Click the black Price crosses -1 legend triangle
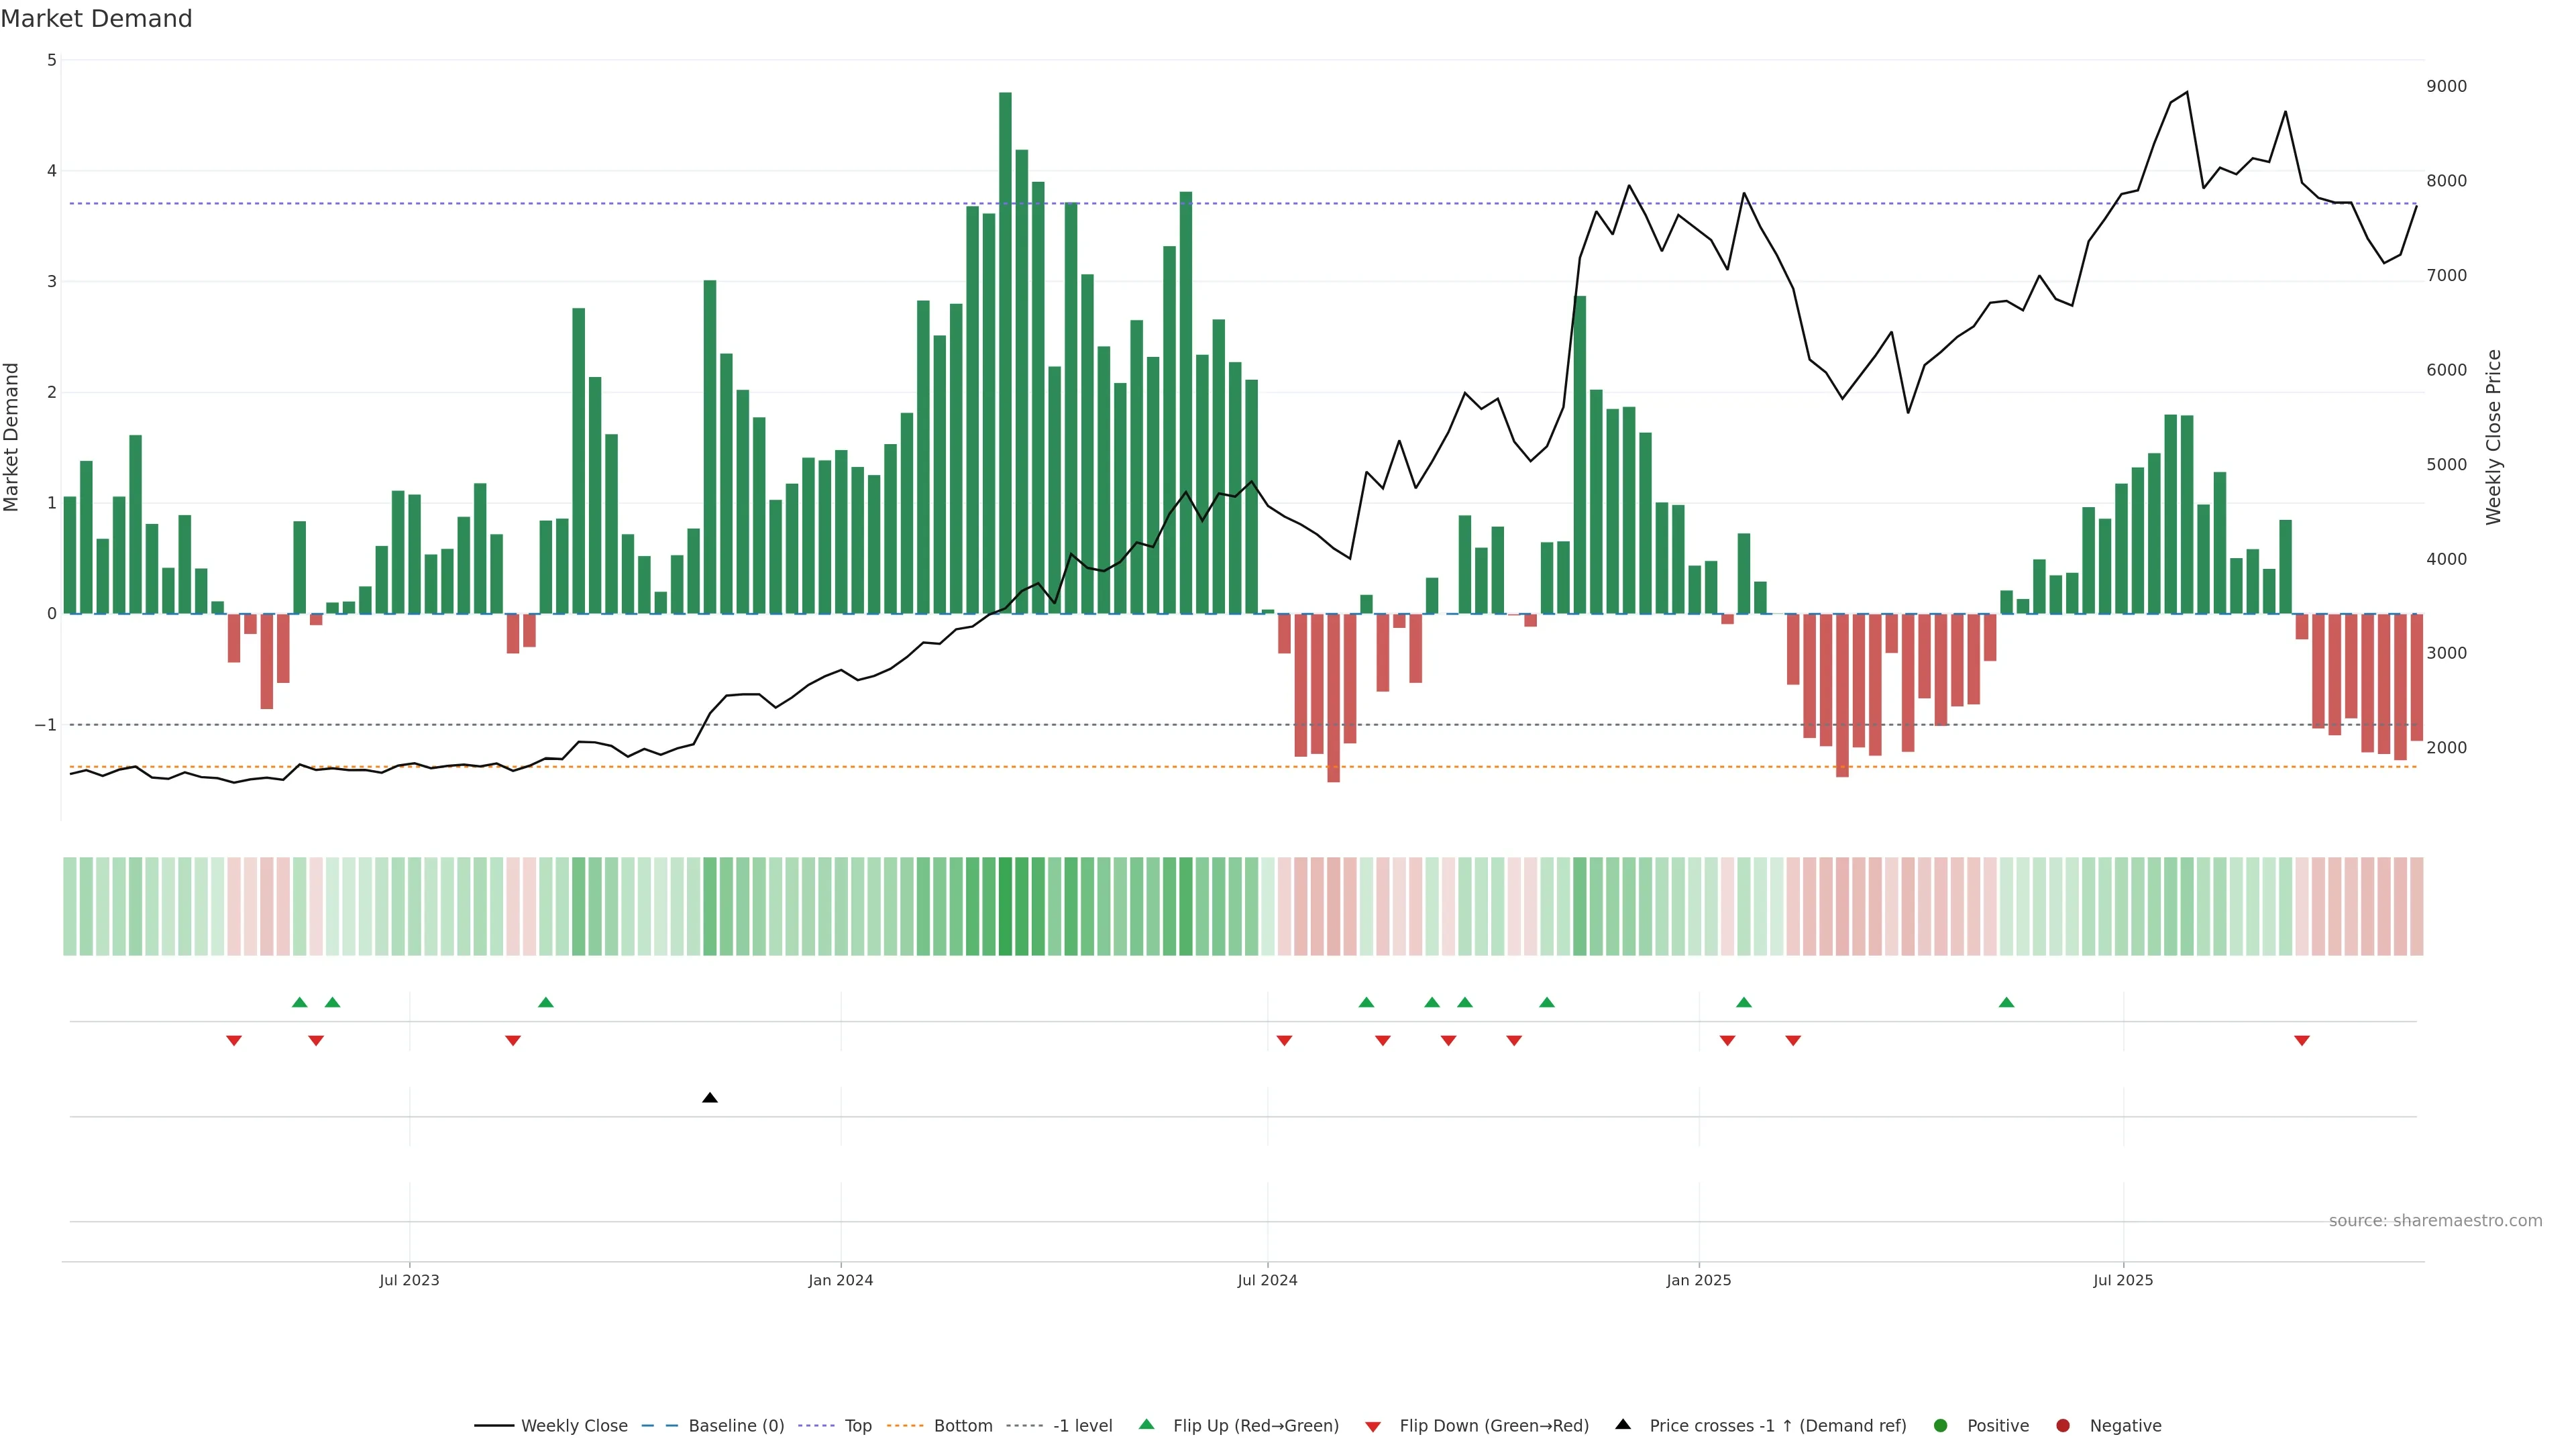This screenshot has width=2576, height=1449. coord(1622,1424)
